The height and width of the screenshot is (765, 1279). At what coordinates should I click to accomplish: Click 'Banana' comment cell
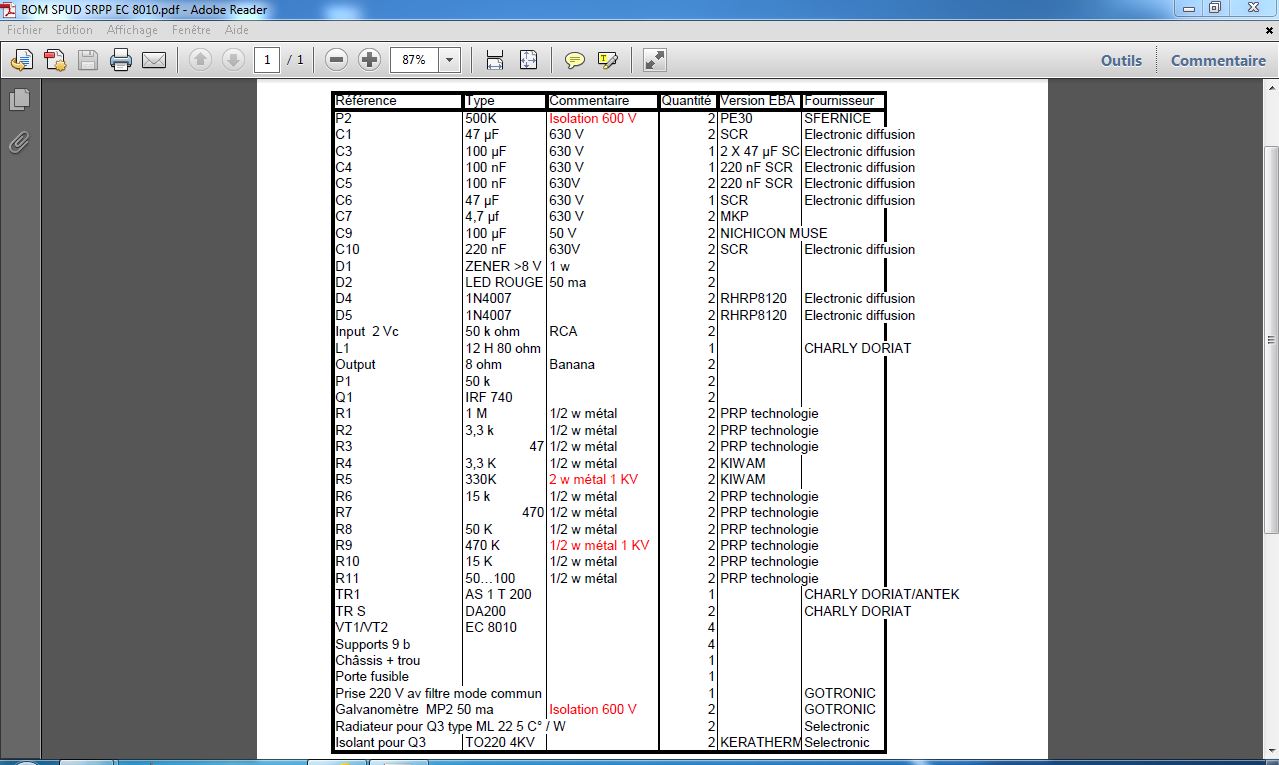[x=572, y=364]
